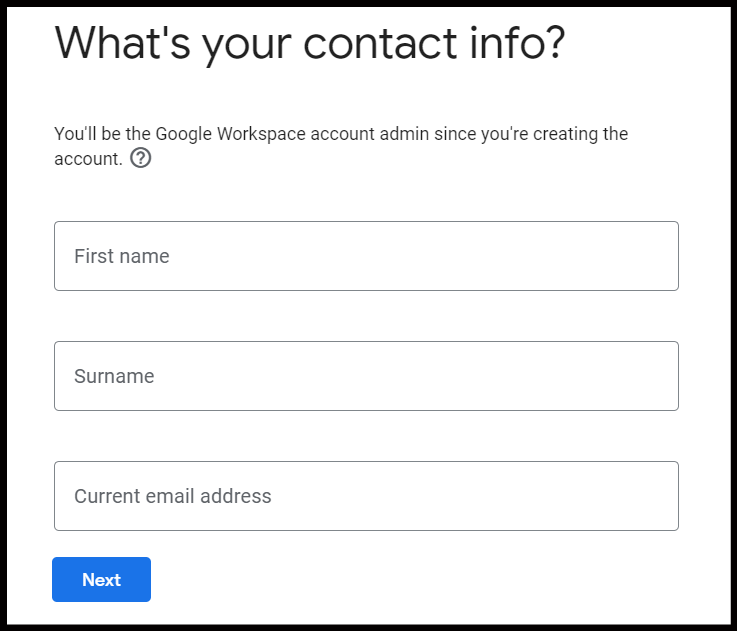The image size is (737, 631).
Task: Click the "Current email address" placeholder text
Action: tap(173, 496)
